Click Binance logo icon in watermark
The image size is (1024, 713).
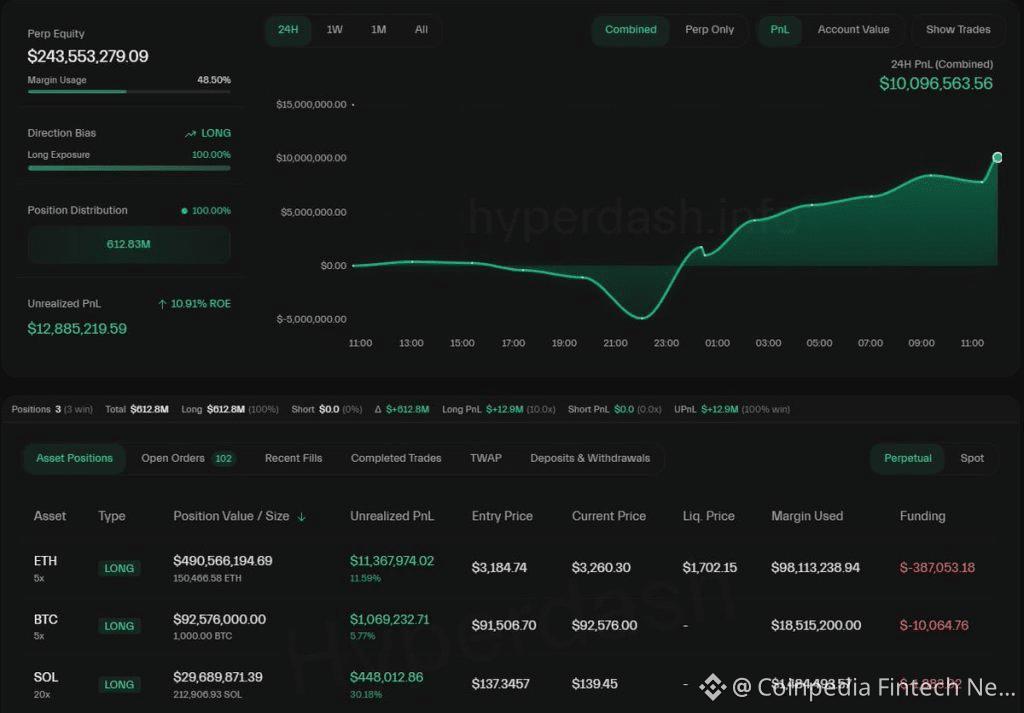coord(712,687)
